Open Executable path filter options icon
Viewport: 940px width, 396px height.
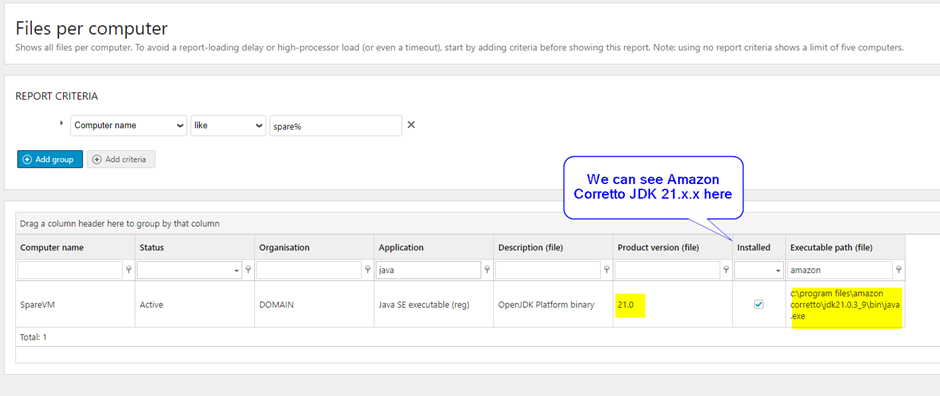pyautogui.click(x=899, y=271)
